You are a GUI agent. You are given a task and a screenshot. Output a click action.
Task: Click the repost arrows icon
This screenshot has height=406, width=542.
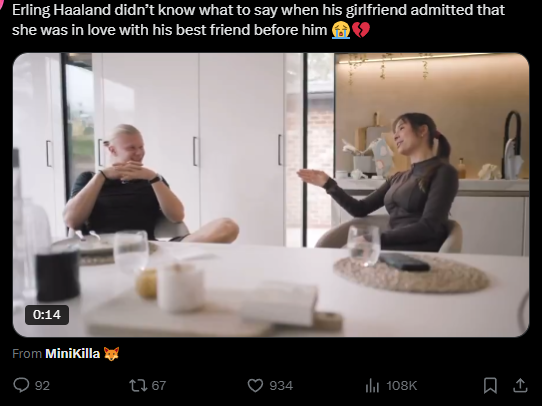pyautogui.click(x=138, y=385)
